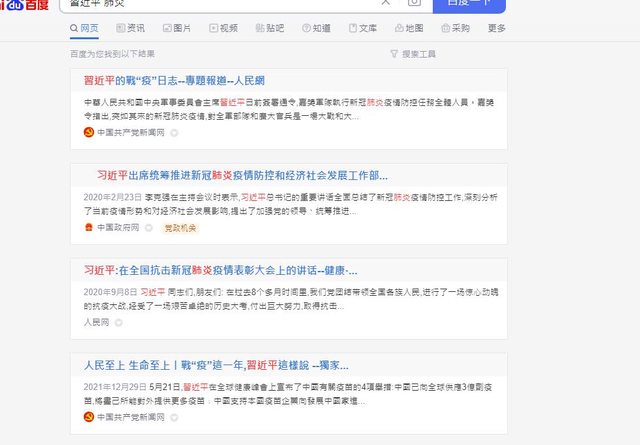
Task: Go to the 知道 tab
Action: pos(316,28)
